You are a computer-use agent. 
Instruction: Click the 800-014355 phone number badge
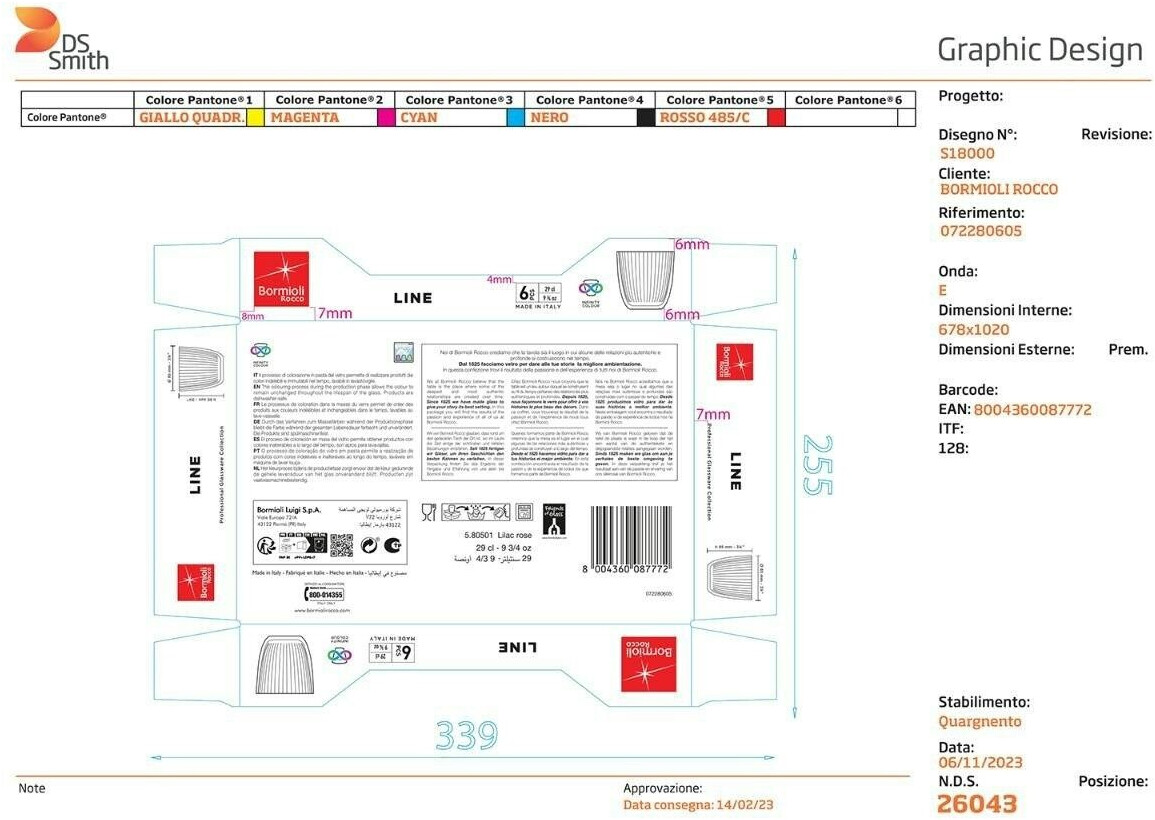(323, 594)
